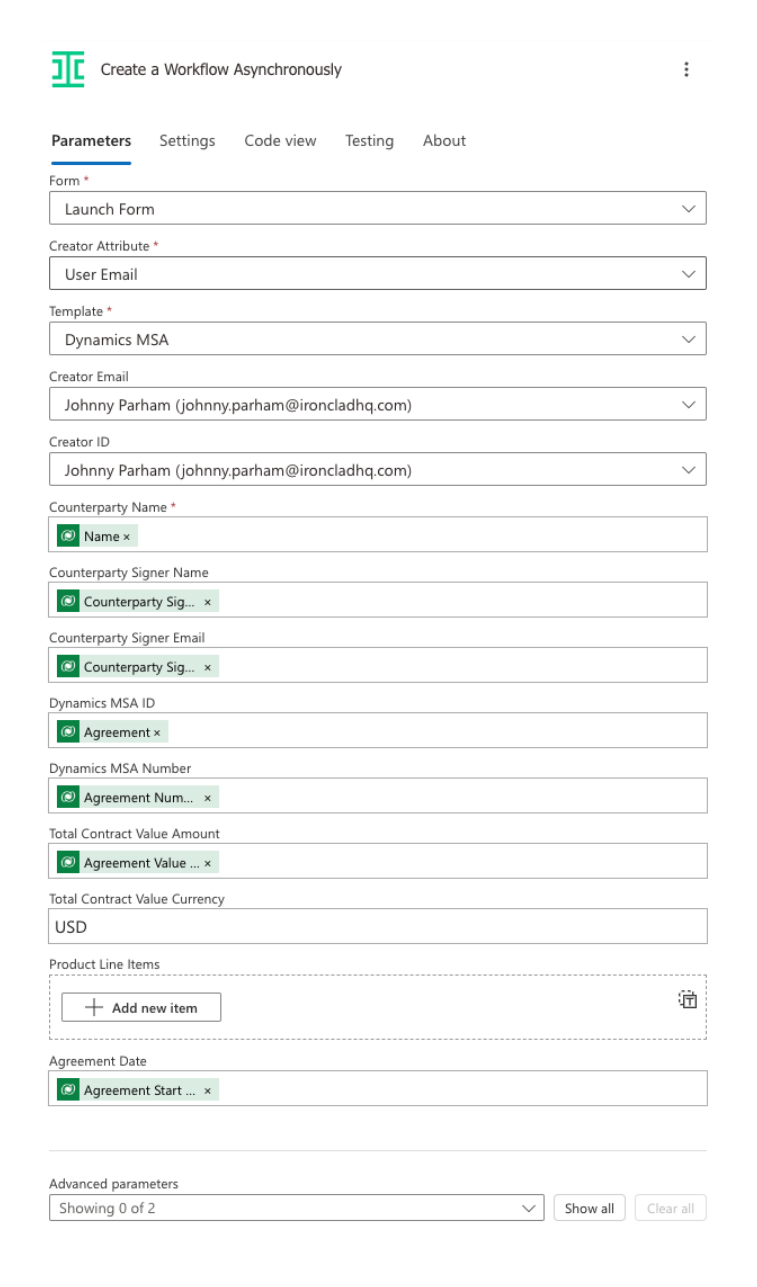The width and height of the screenshot is (757, 1287).
Task: Remove the Name token with its ×
Action: coord(127,537)
